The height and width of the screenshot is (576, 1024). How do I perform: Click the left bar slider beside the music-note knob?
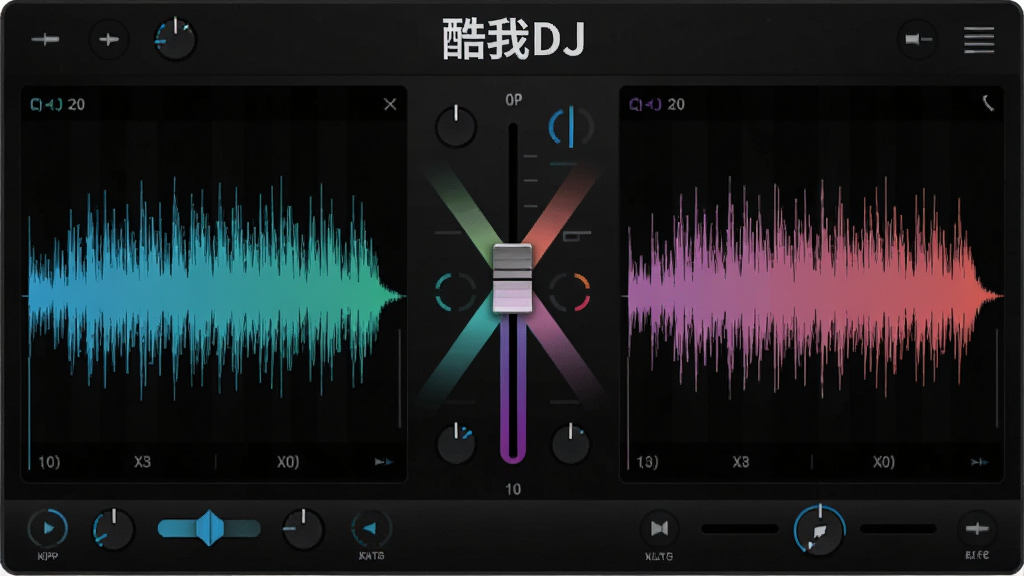(x=739, y=528)
